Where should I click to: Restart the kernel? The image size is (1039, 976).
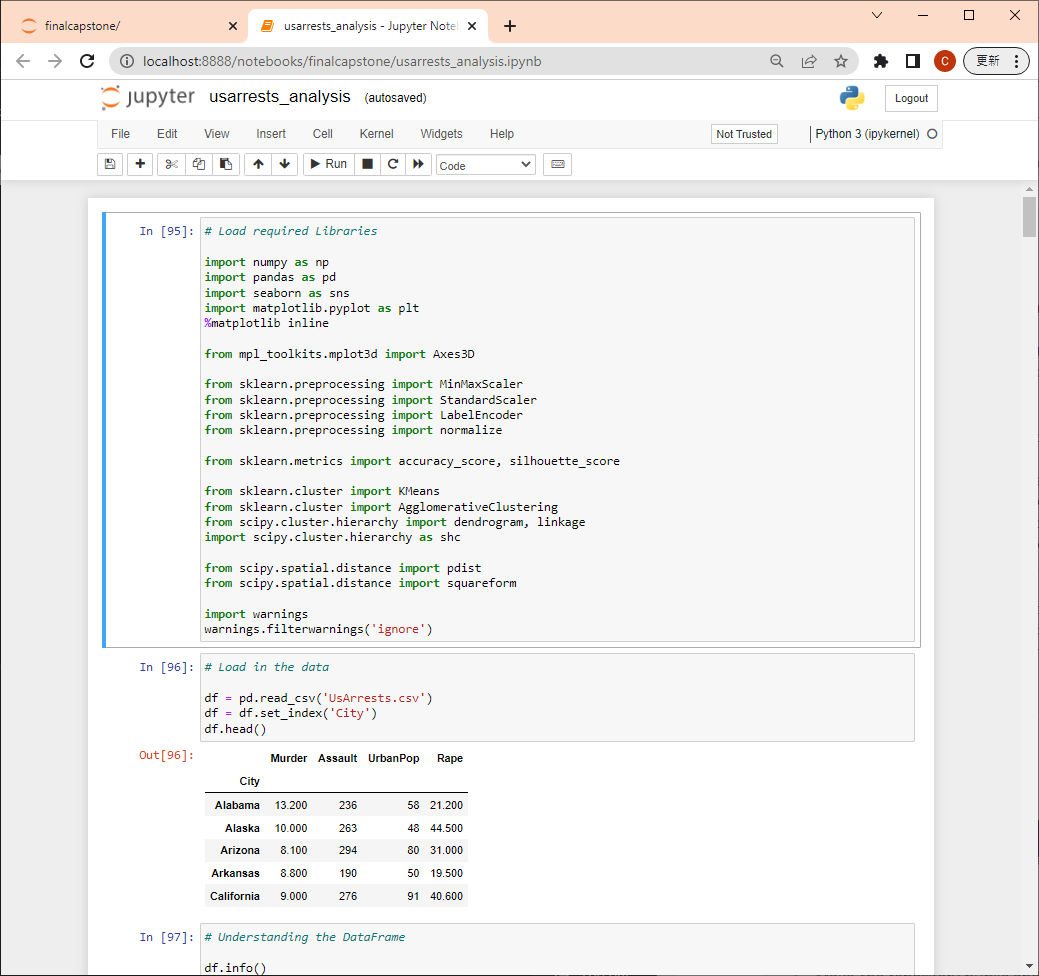click(x=392, y=164)
